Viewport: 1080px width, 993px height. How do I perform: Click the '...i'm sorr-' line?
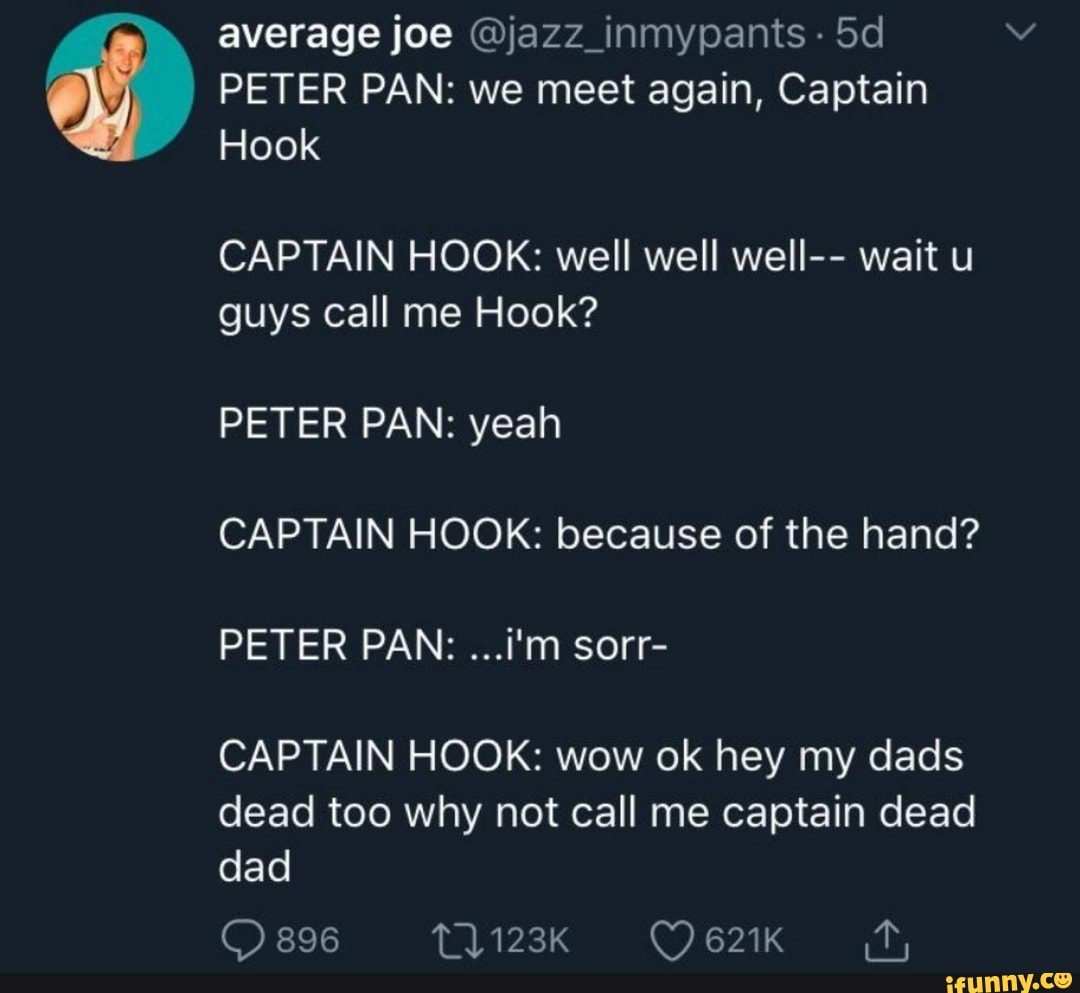(x=568, y=645)
